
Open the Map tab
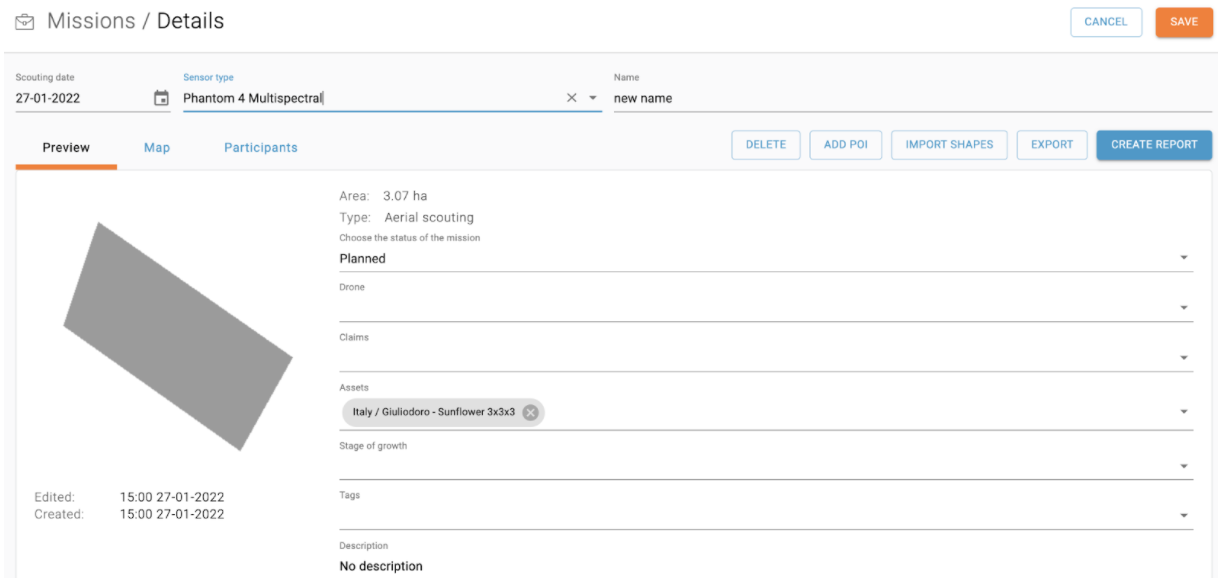[x=157, y=148]
